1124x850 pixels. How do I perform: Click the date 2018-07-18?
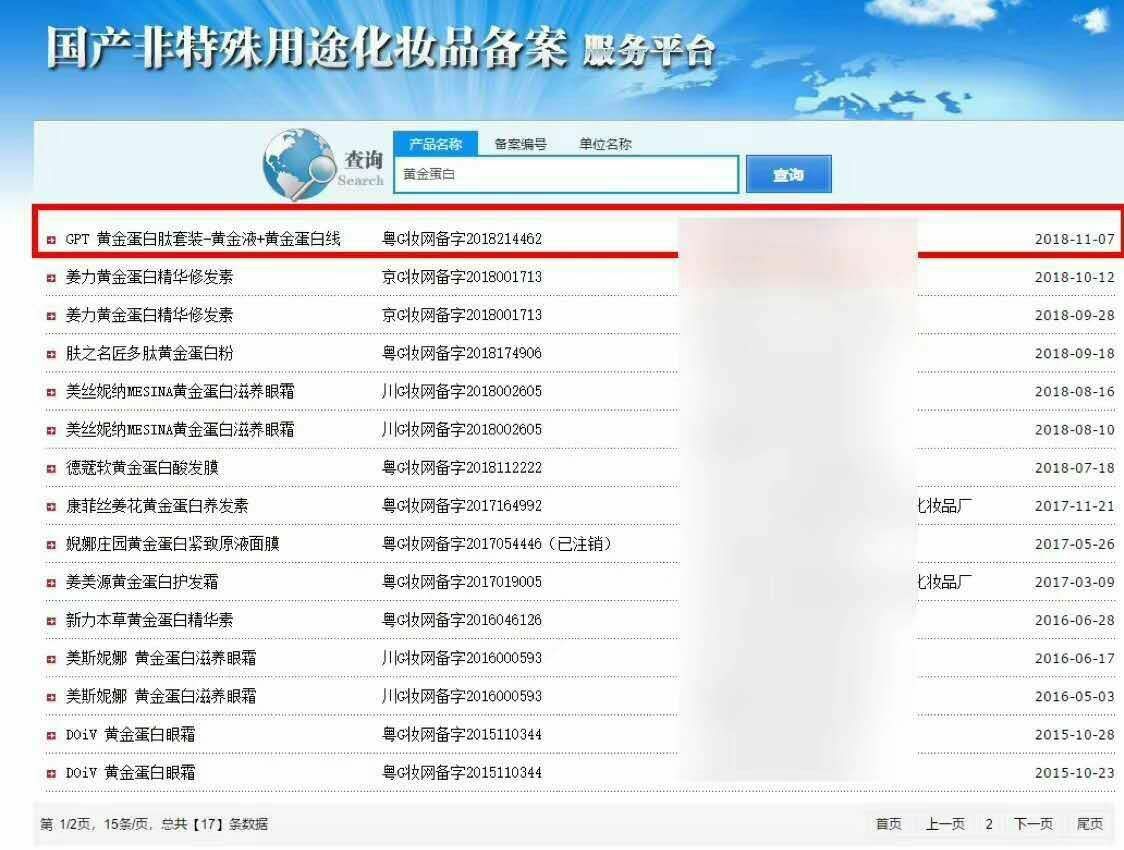[1075, 468]
